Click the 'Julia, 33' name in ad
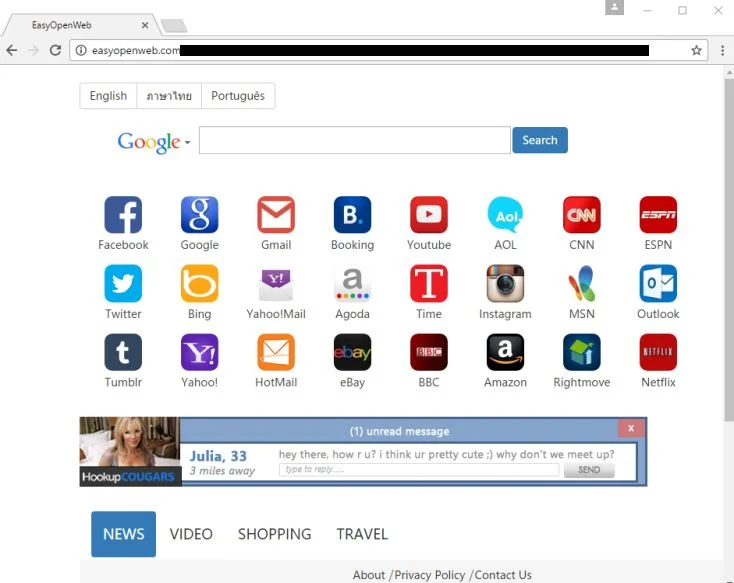The width and height of the screenshot is (734, 583). [x=218, y=456]
